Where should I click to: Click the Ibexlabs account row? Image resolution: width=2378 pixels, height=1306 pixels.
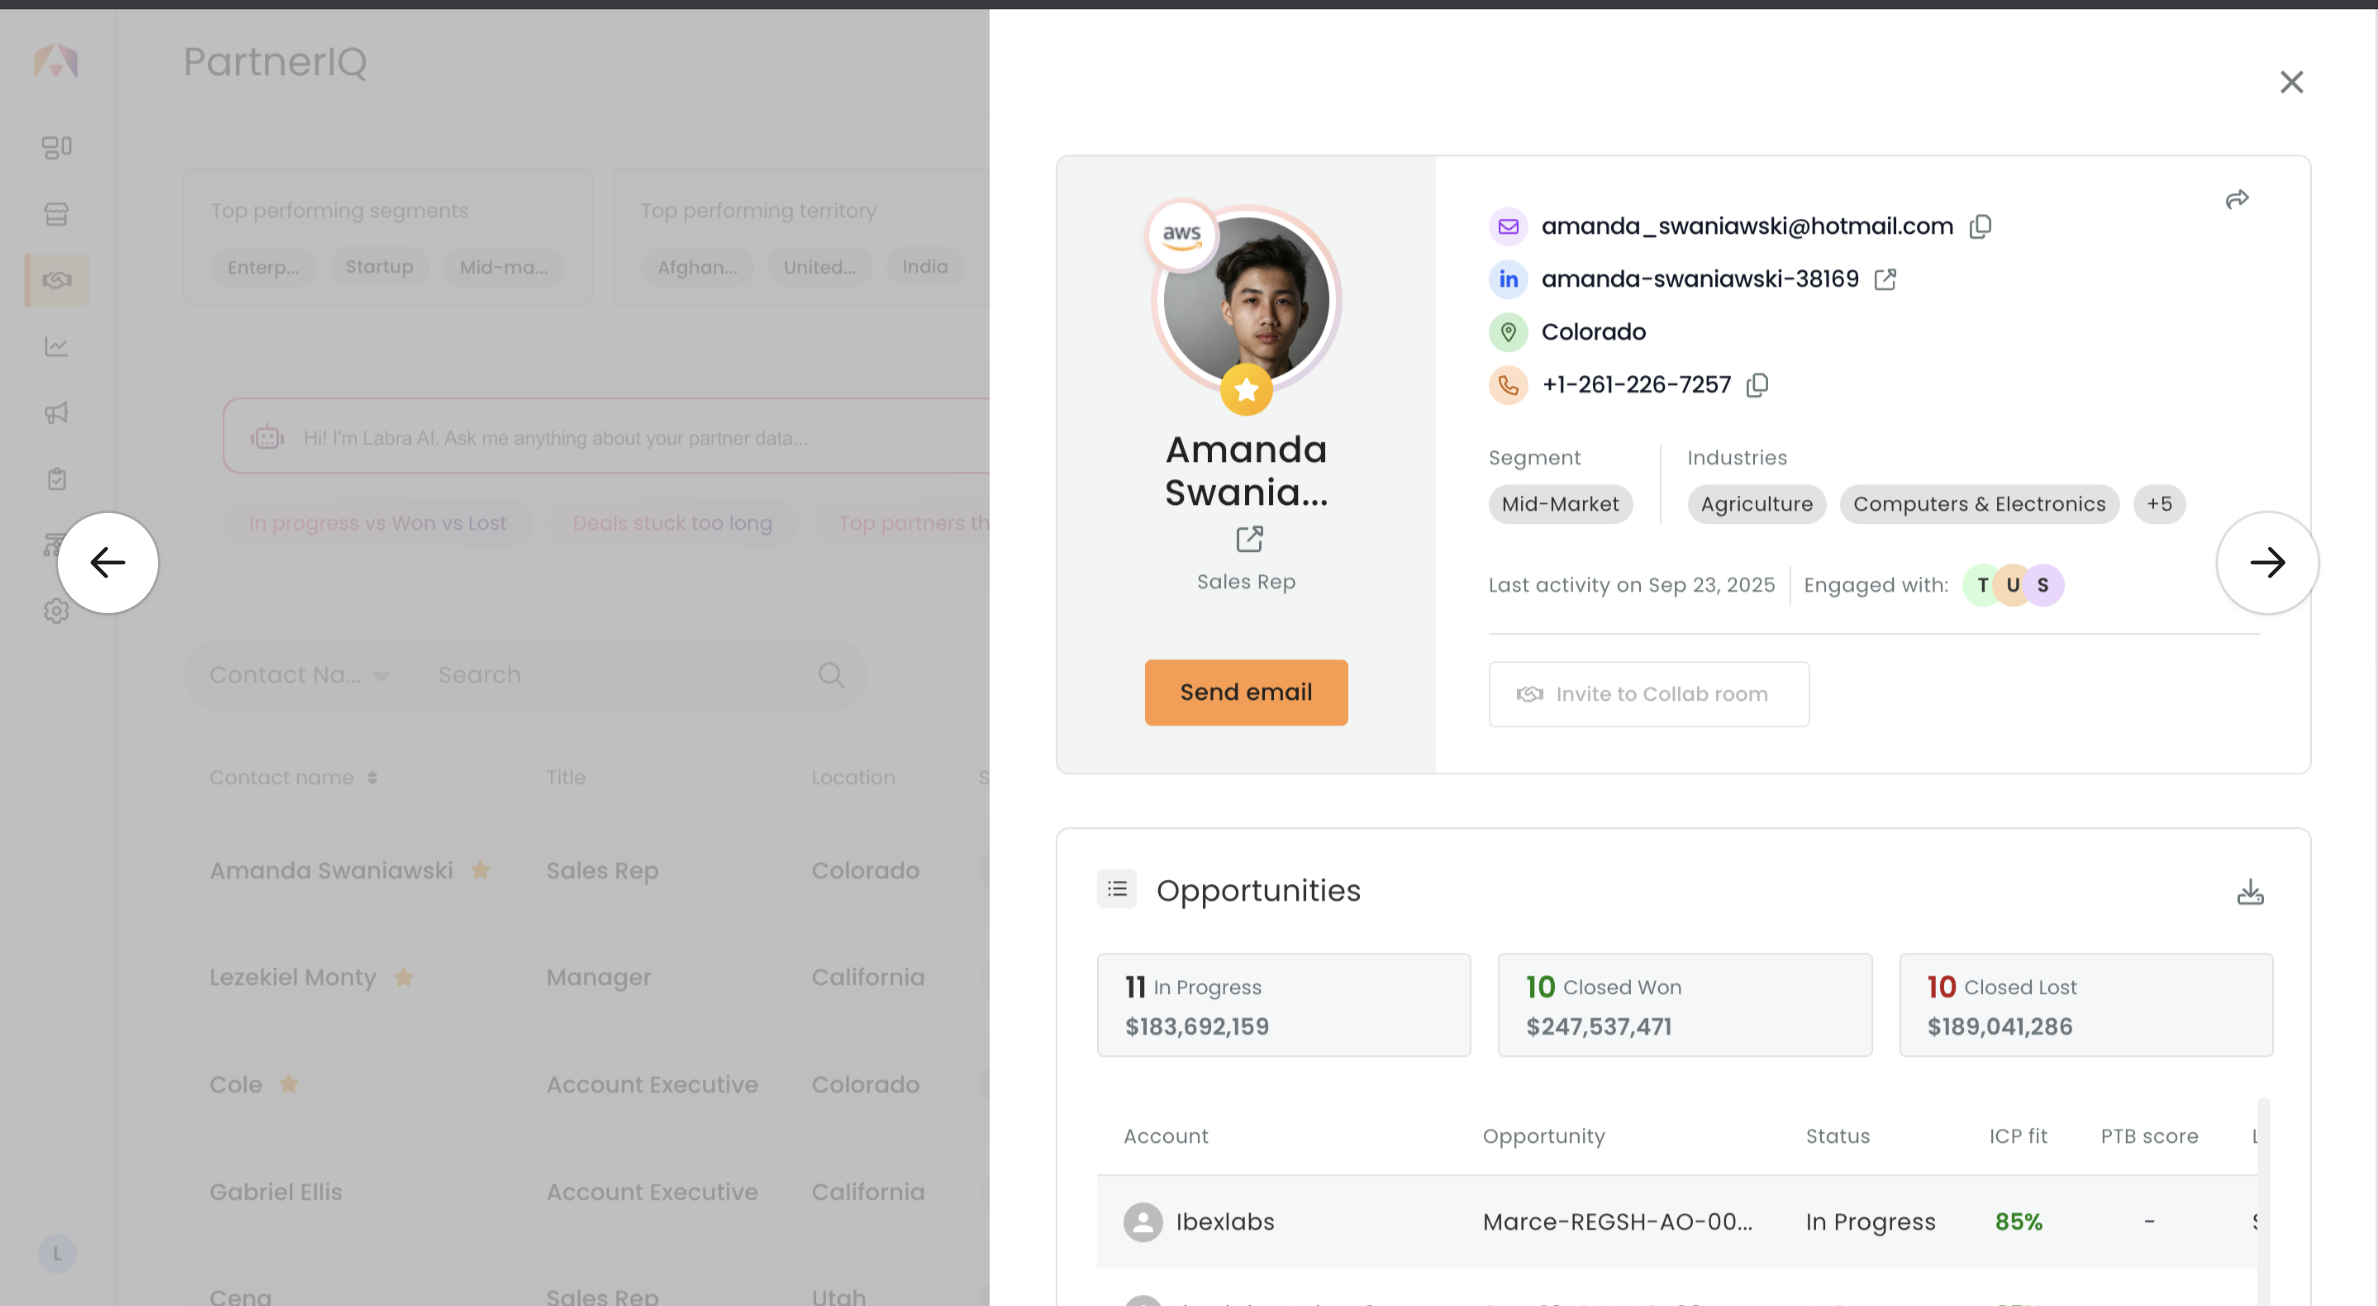pos(1224,1222)
